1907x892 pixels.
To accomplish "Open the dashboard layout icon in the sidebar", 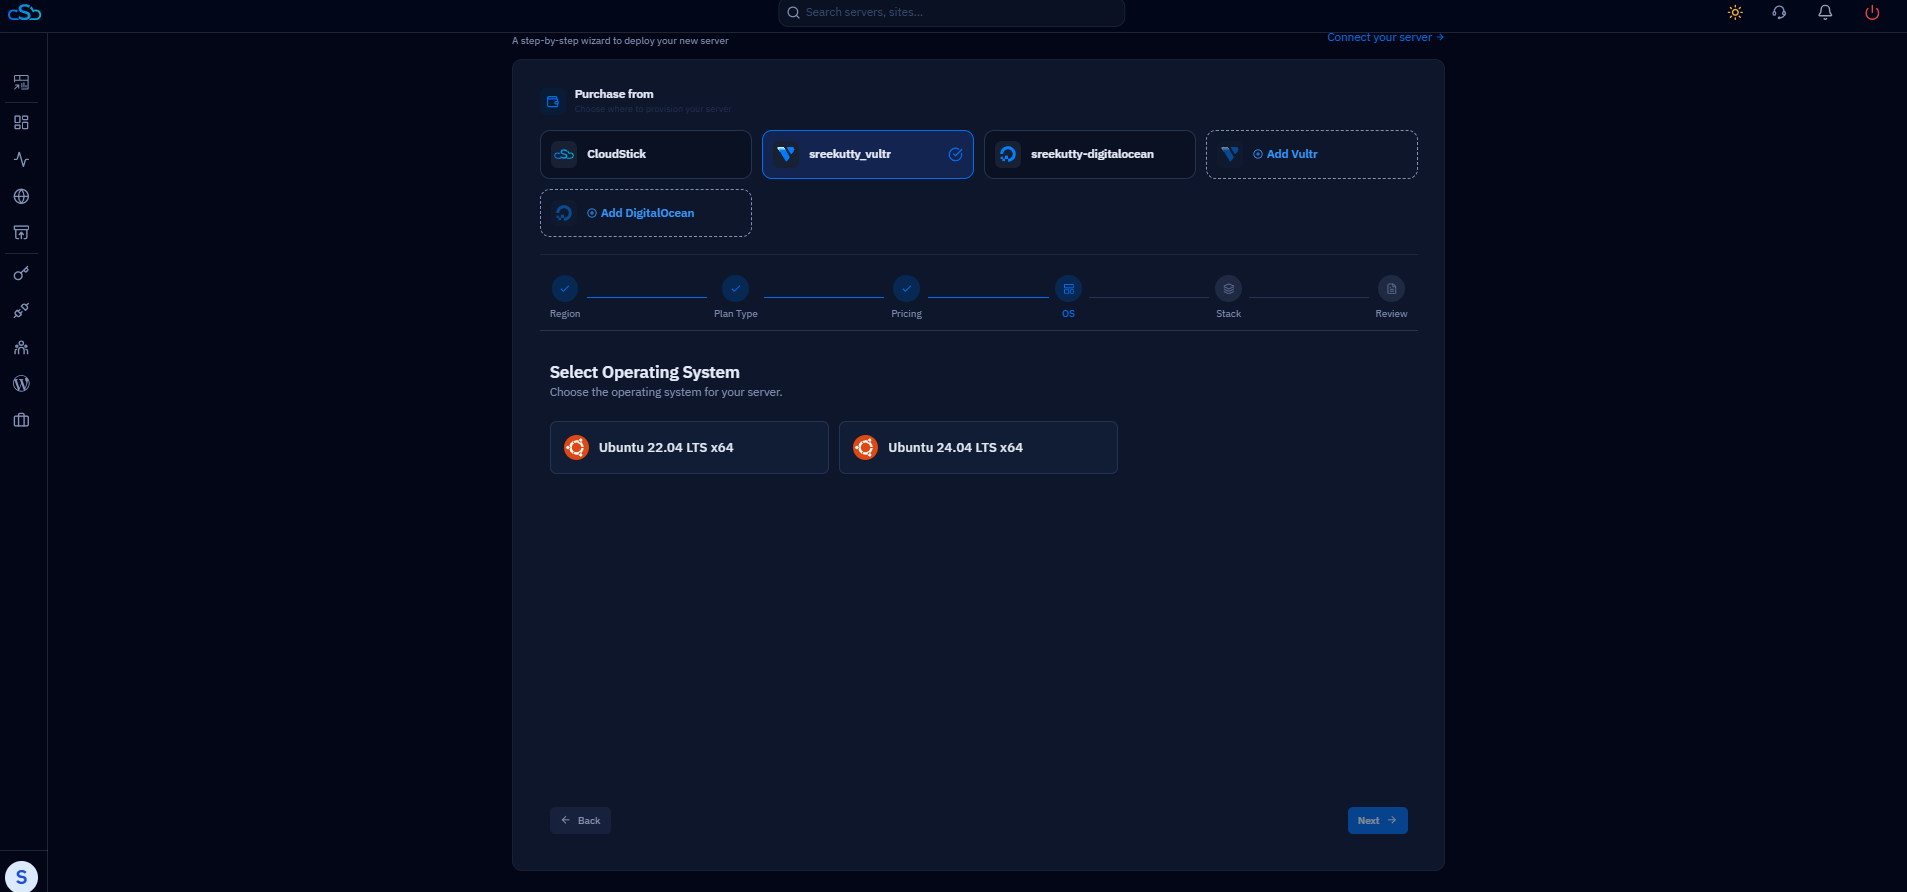I will 21,82.
